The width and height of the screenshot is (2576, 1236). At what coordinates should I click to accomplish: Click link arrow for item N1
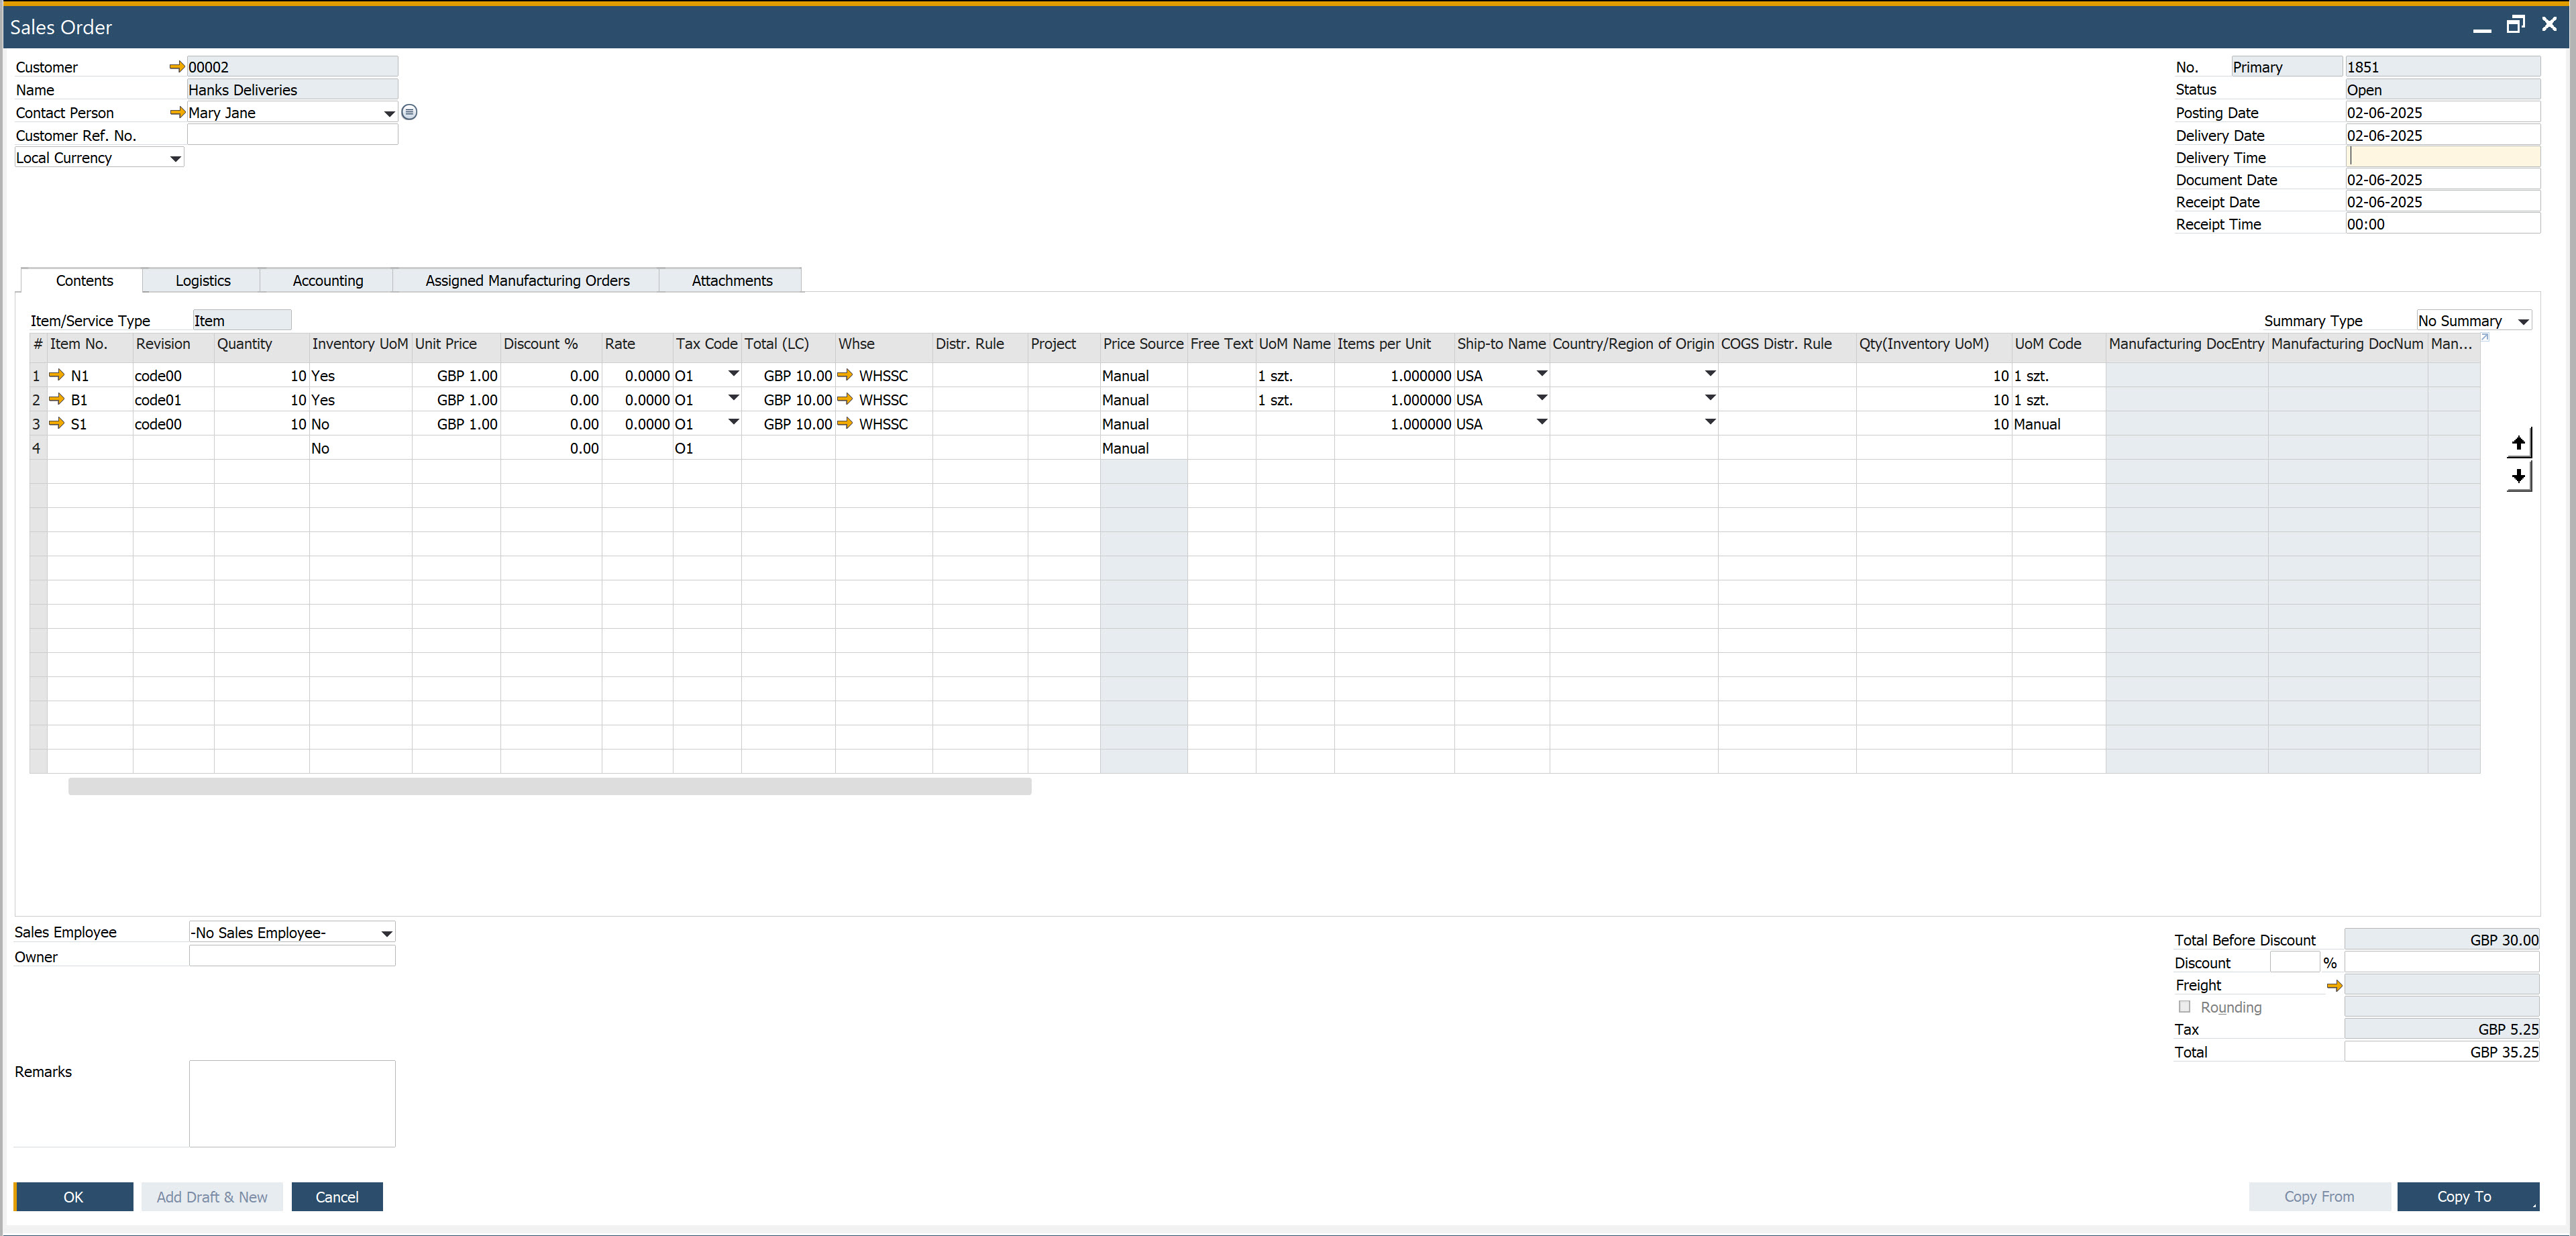tap(57, 375)
